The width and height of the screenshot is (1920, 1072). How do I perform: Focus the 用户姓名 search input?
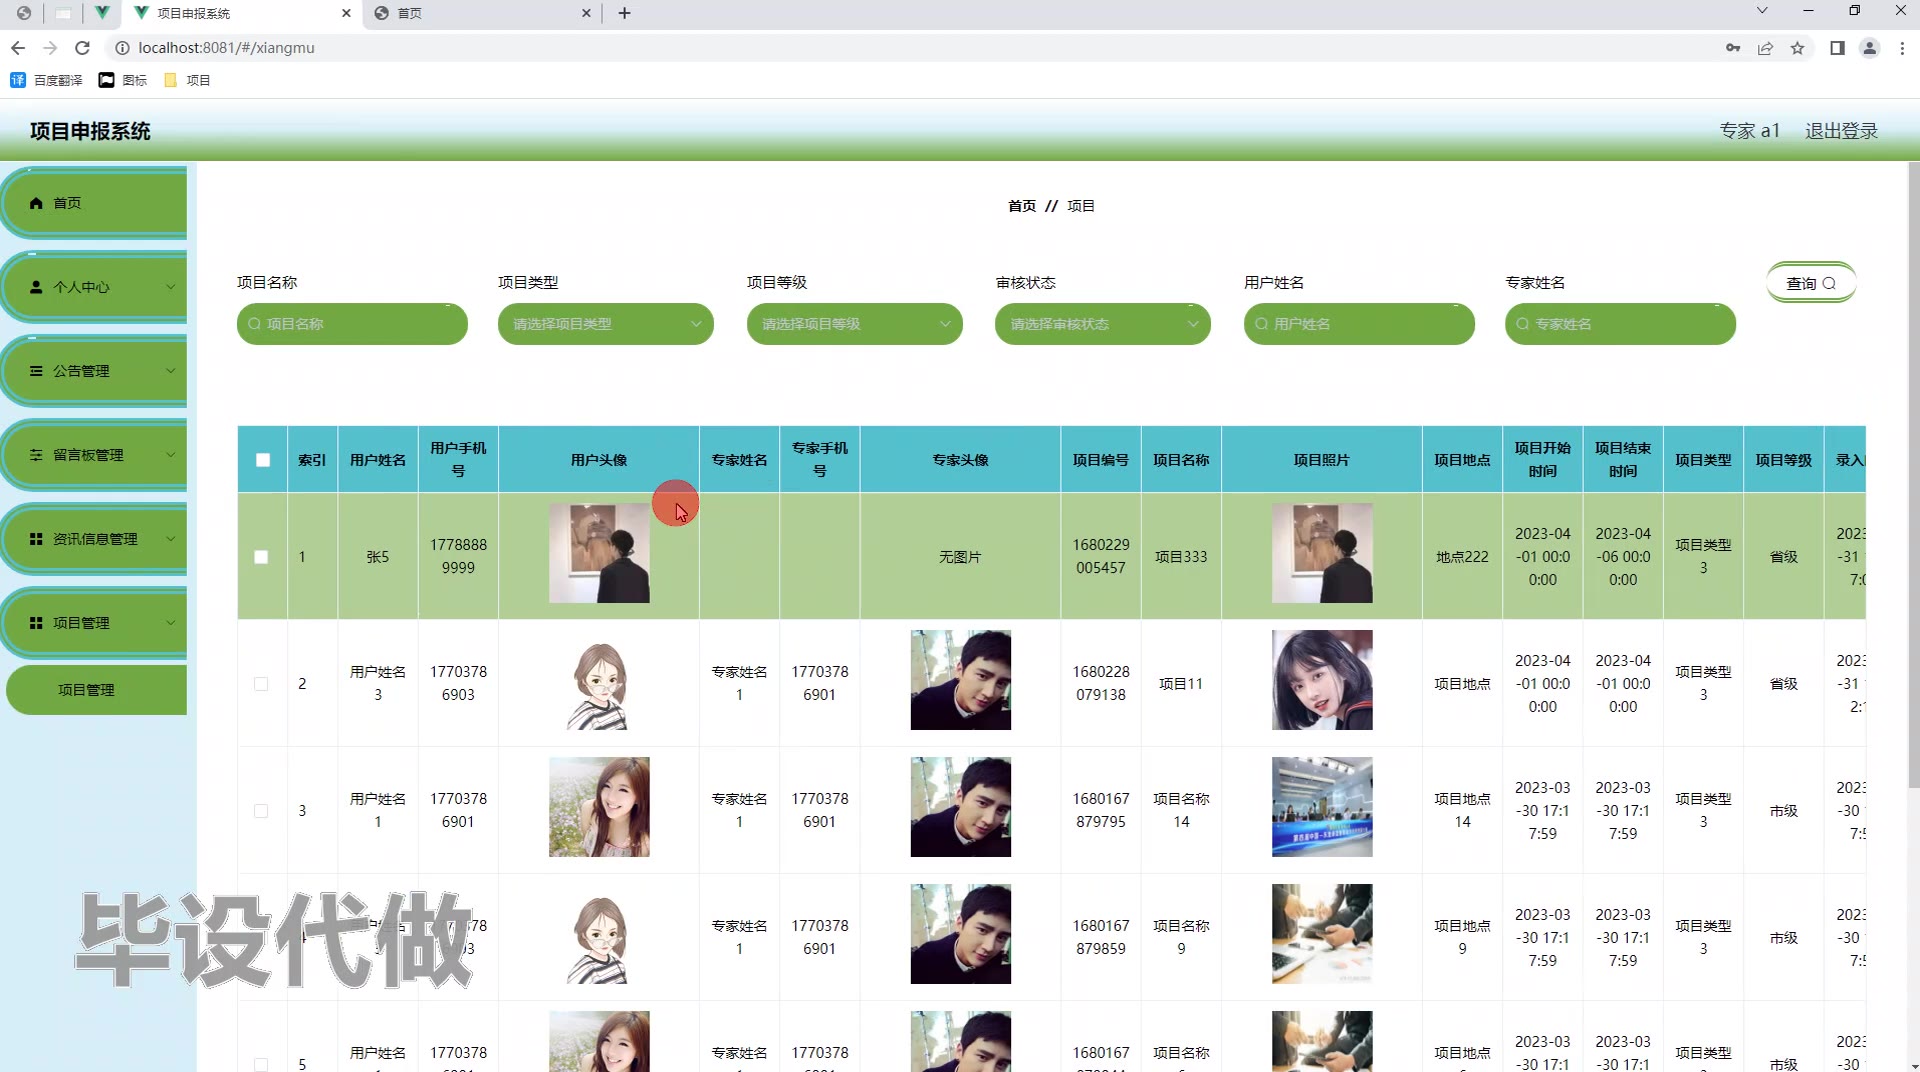point(1359,324)
